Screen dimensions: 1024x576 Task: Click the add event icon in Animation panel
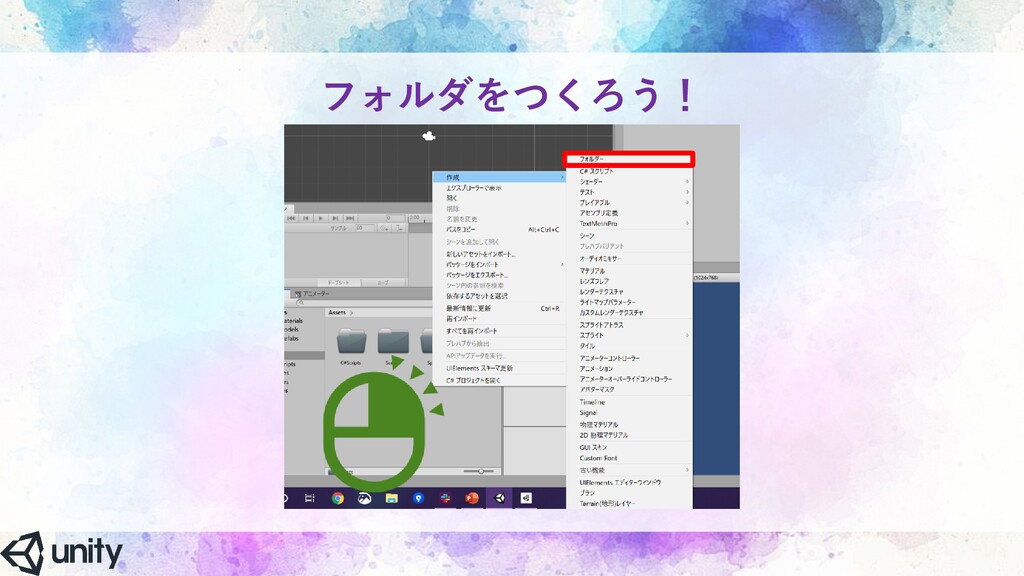tap(399, 228)
